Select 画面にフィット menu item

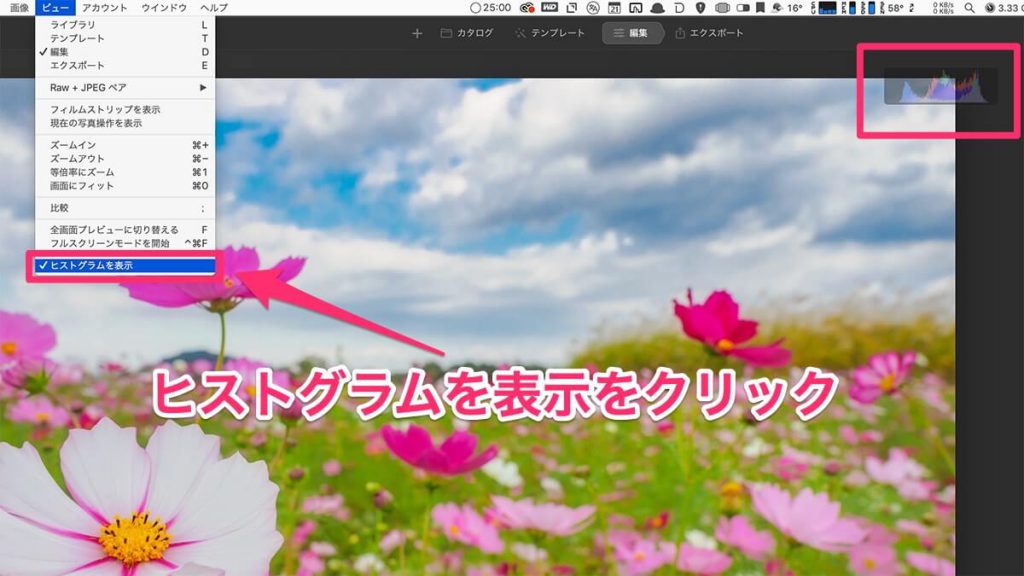click(x=125, y=186)
